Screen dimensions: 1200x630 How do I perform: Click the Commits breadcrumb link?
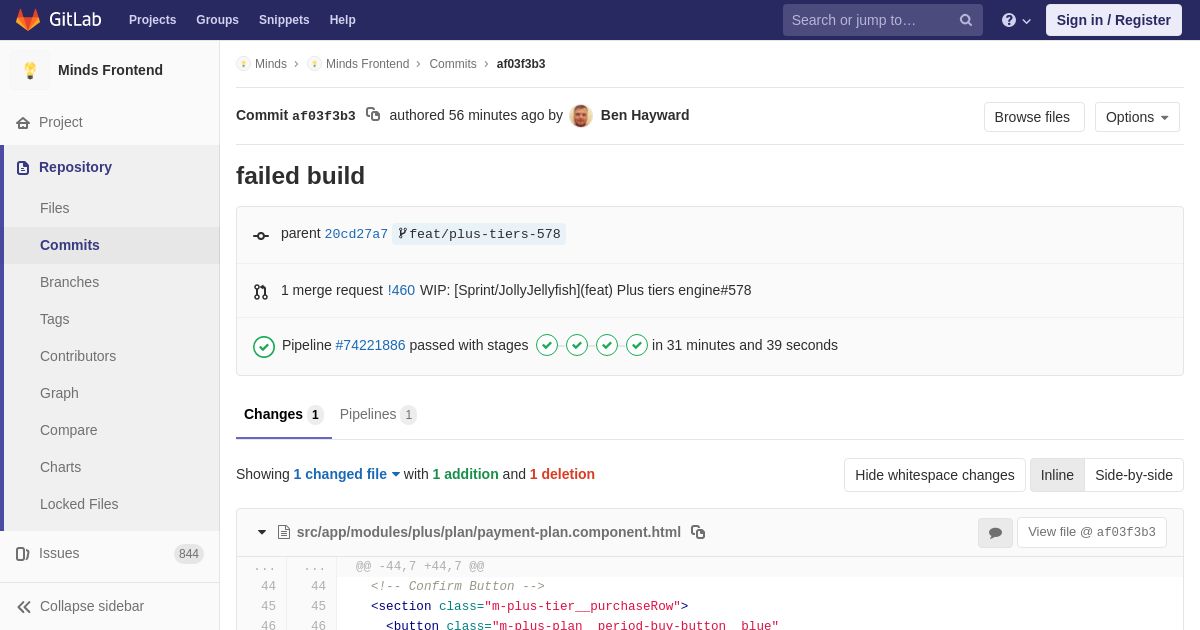453,64
